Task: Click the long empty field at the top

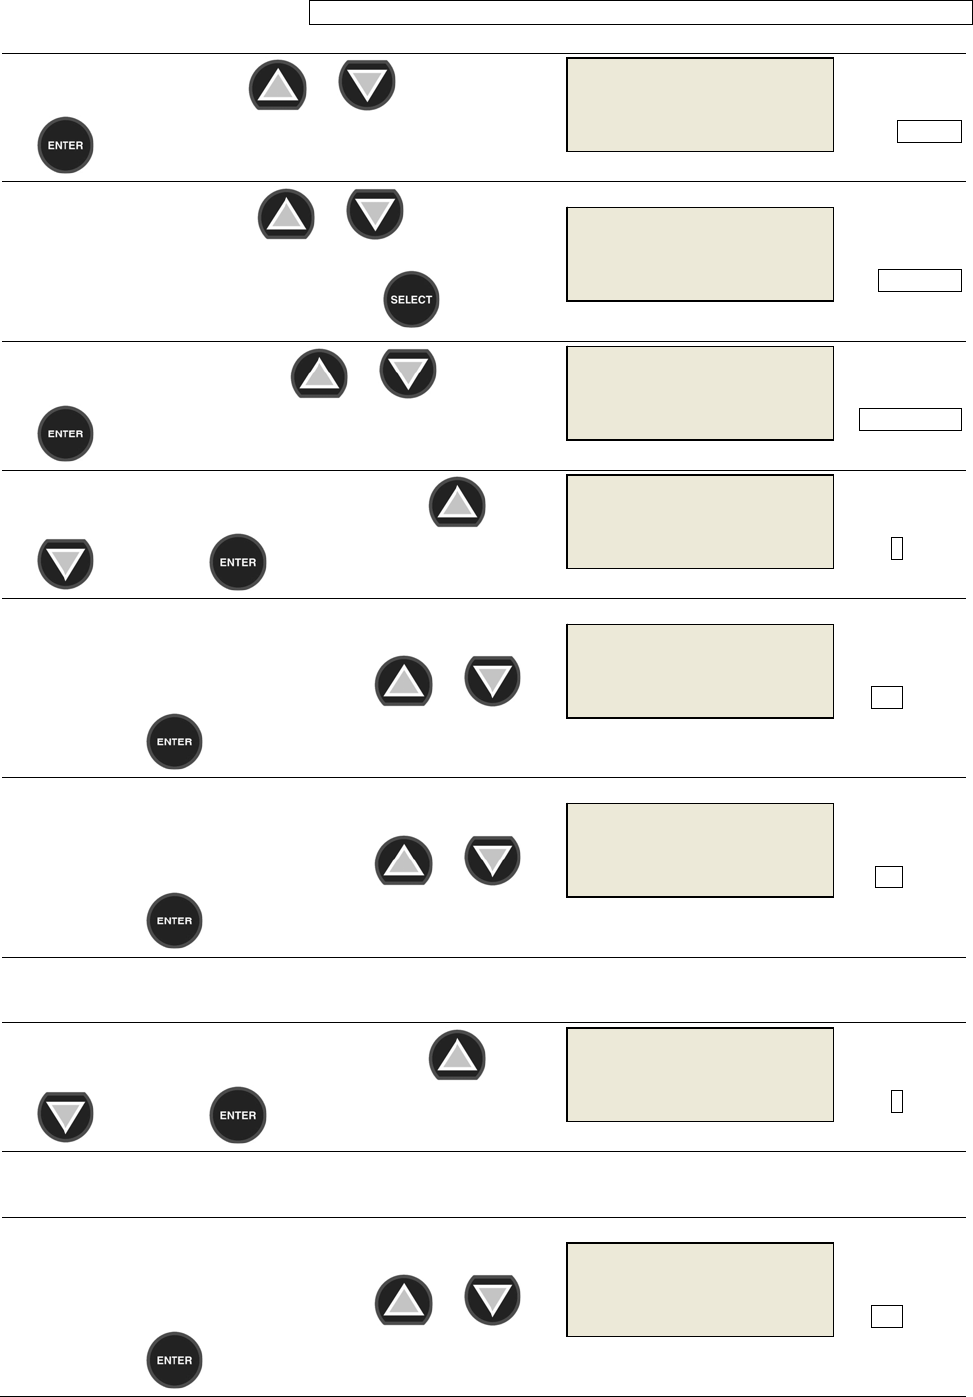Action: pos(640,13)
